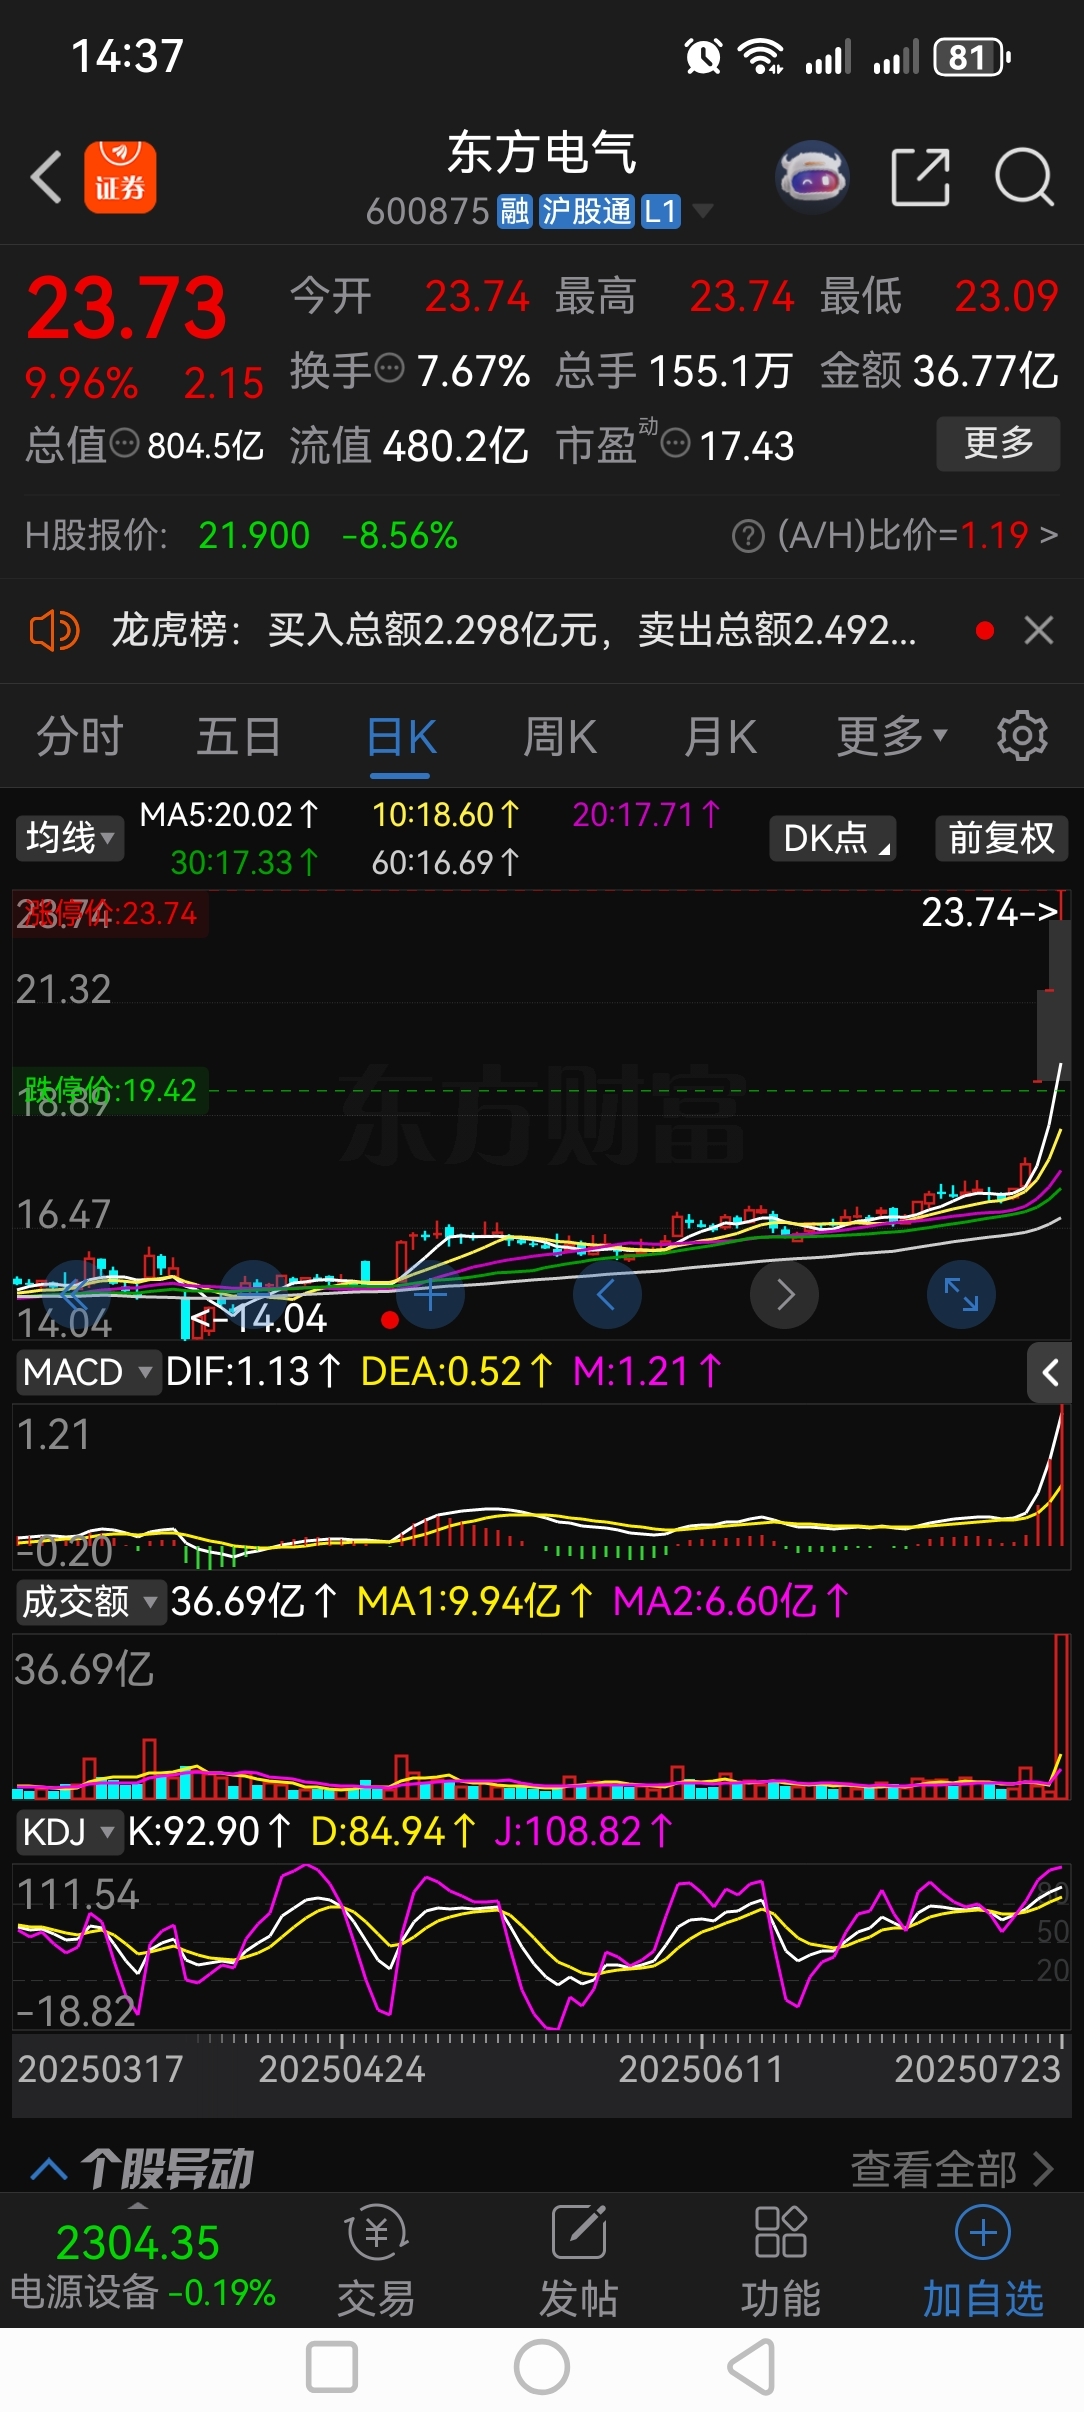Tap MA5:20.02 value
Image resolution: width=1084 pixels, height=2412 pixels.
pyautogui.click(x=228, y=815)
